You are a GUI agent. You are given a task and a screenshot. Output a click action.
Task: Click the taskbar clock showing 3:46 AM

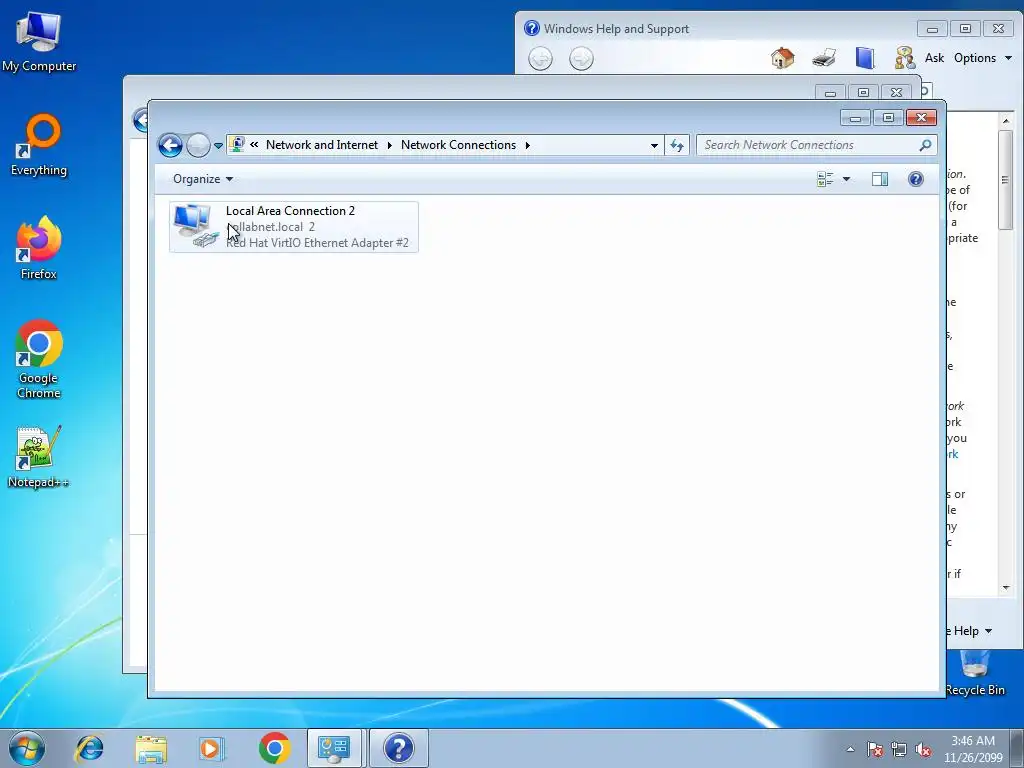(x=973, y=749)
